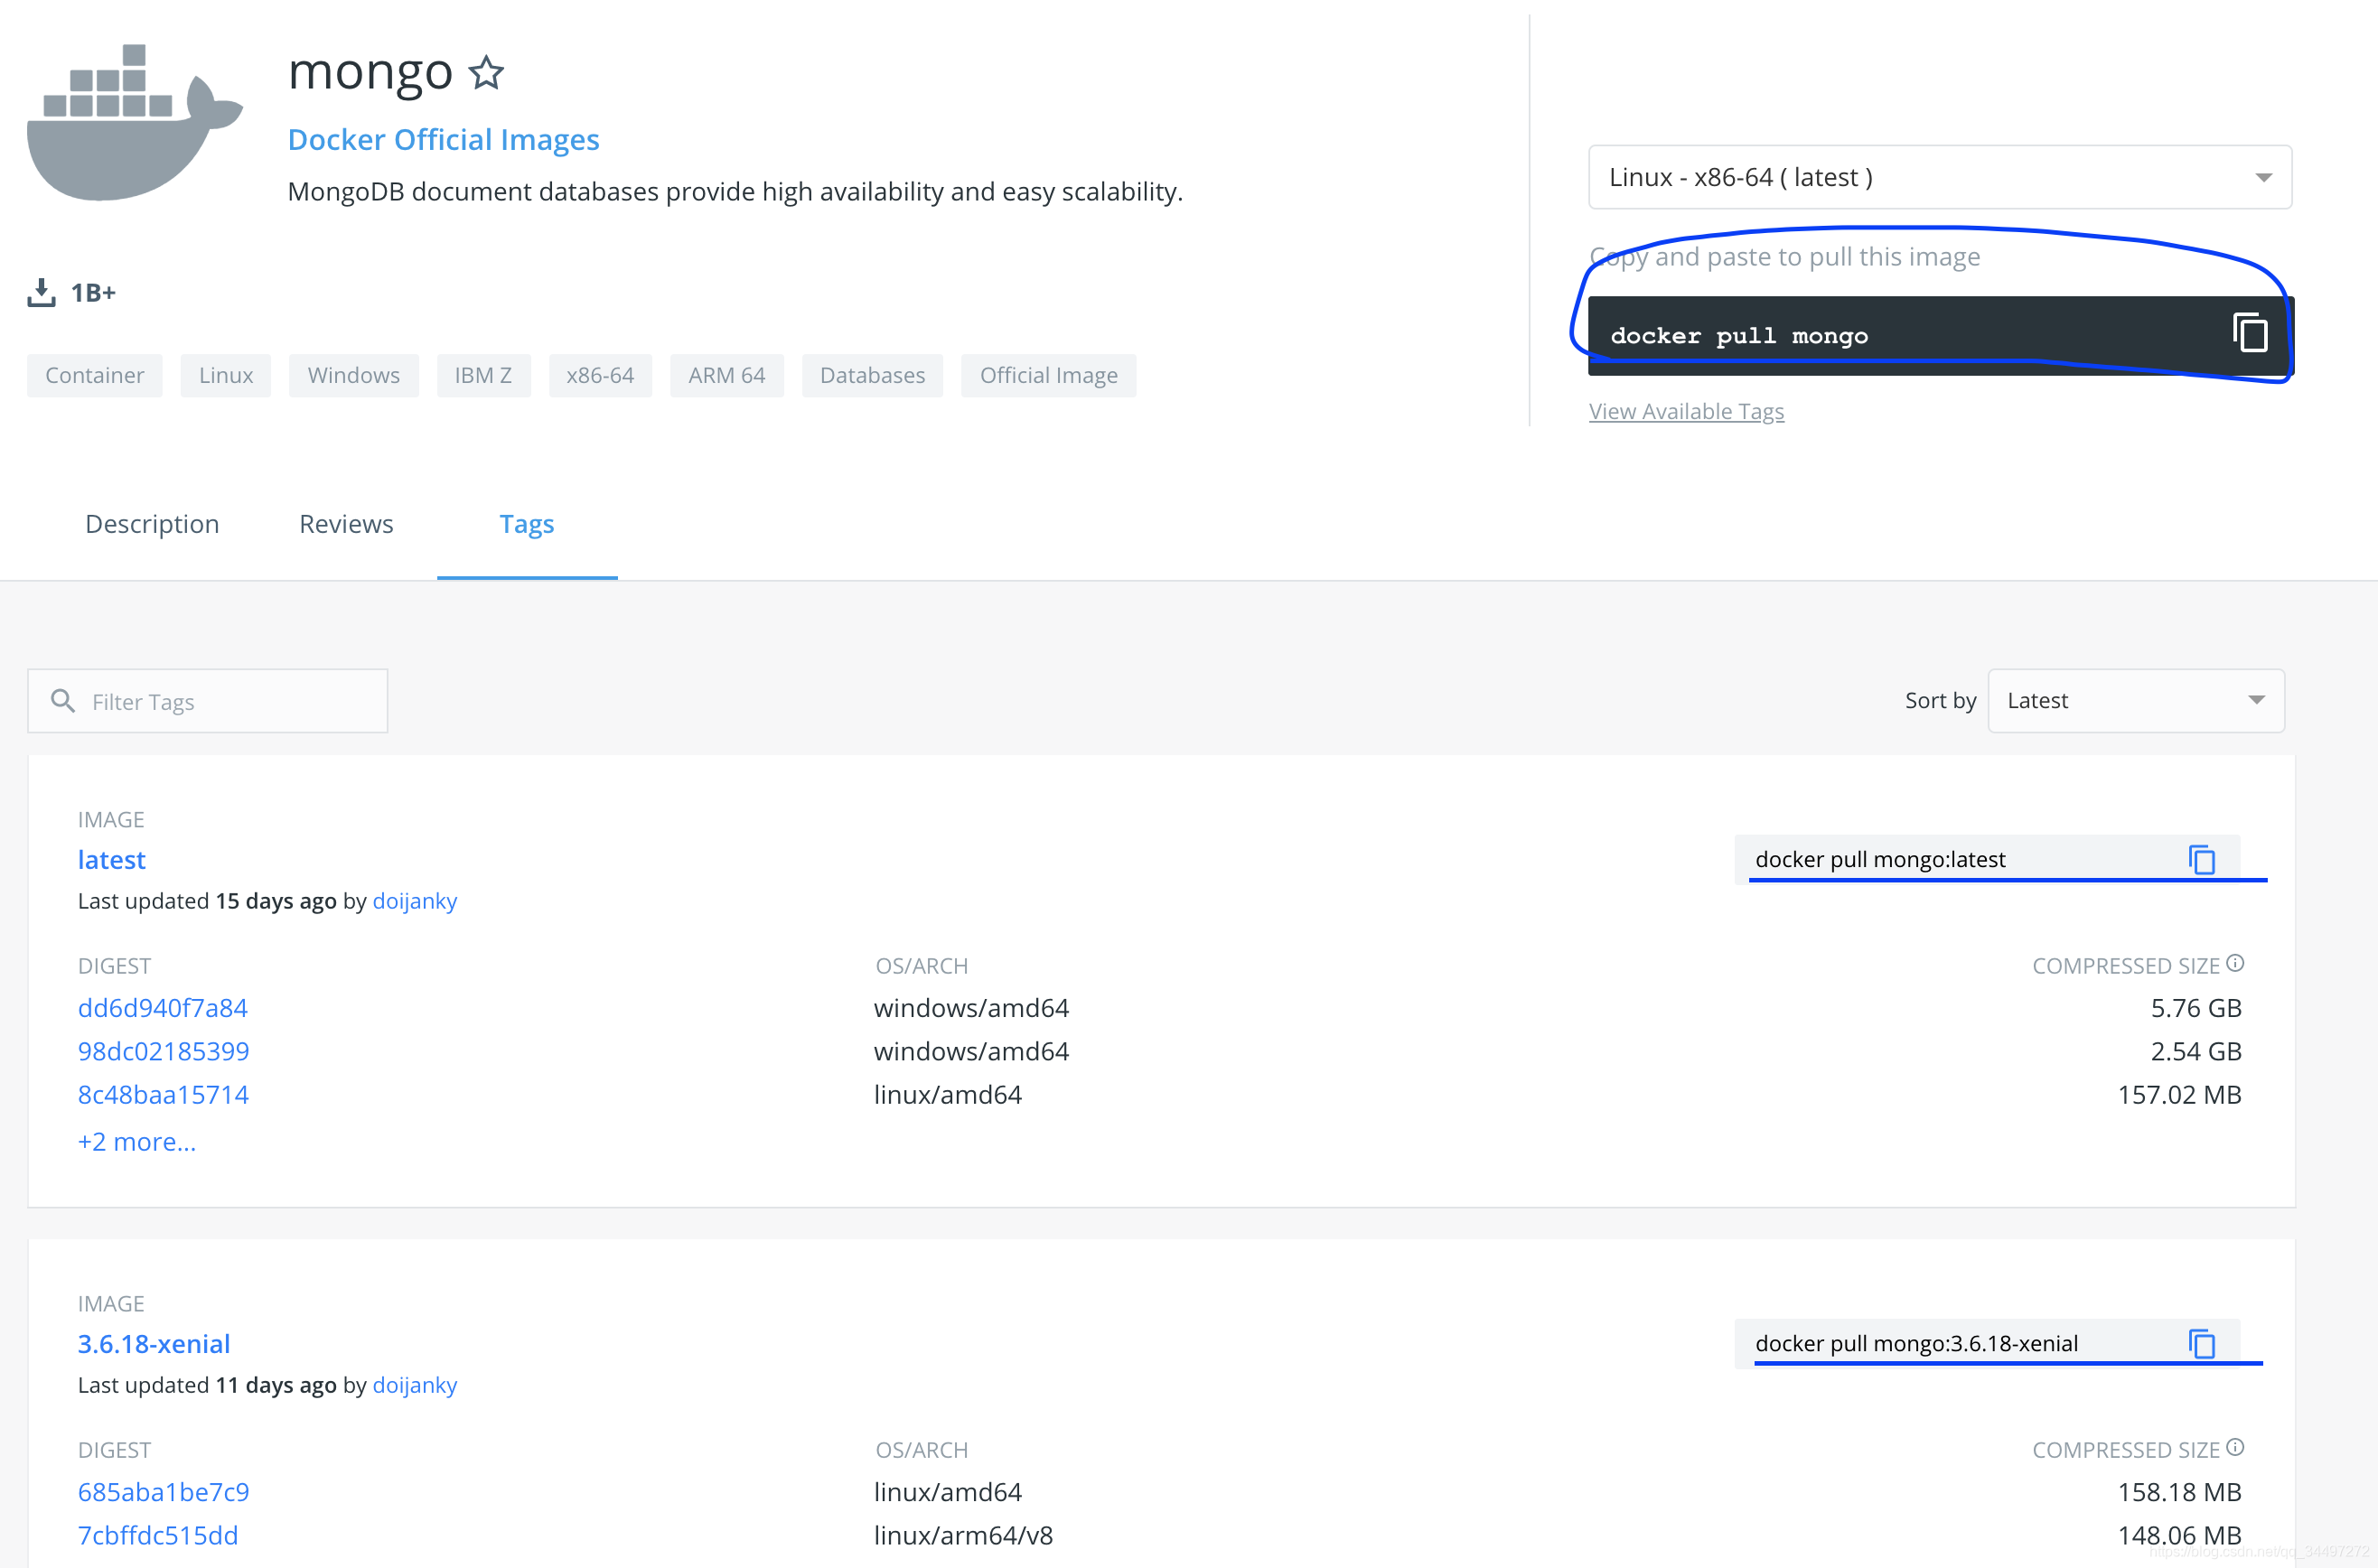Copy the docker pull mongo:3.6.18-xenial command
The height and width of the screenshot is (1568, 2378).
pyautogui.click(x=2201, y=1343)
